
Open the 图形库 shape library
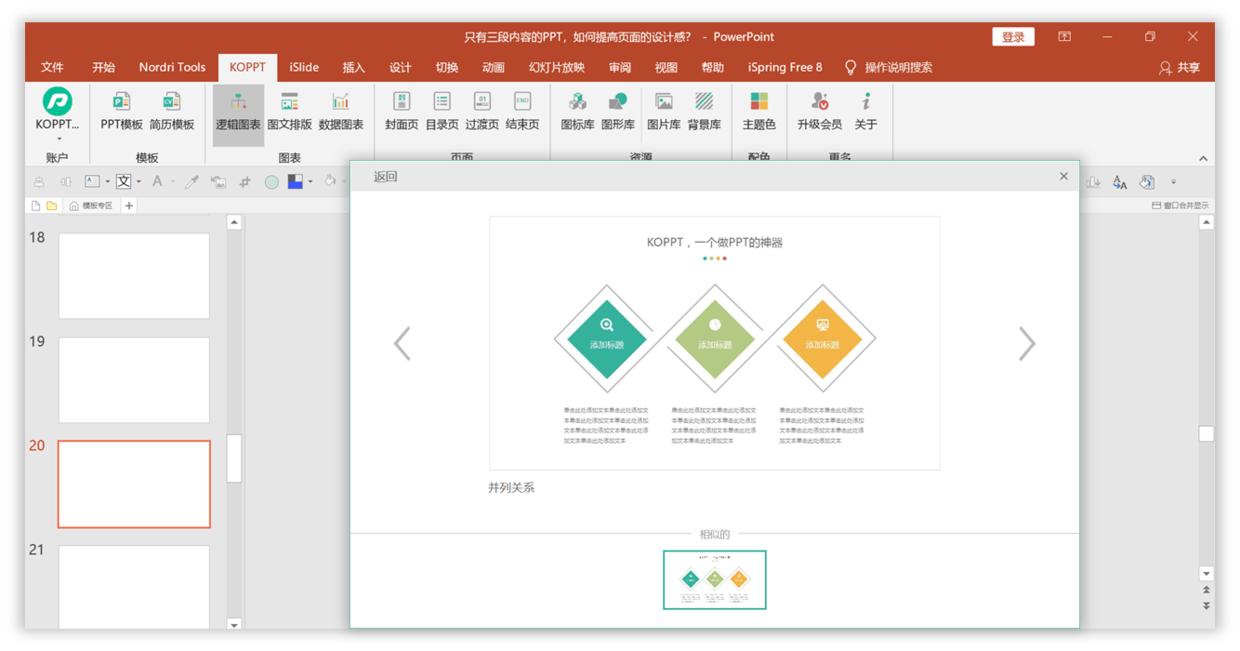[618, 111]
